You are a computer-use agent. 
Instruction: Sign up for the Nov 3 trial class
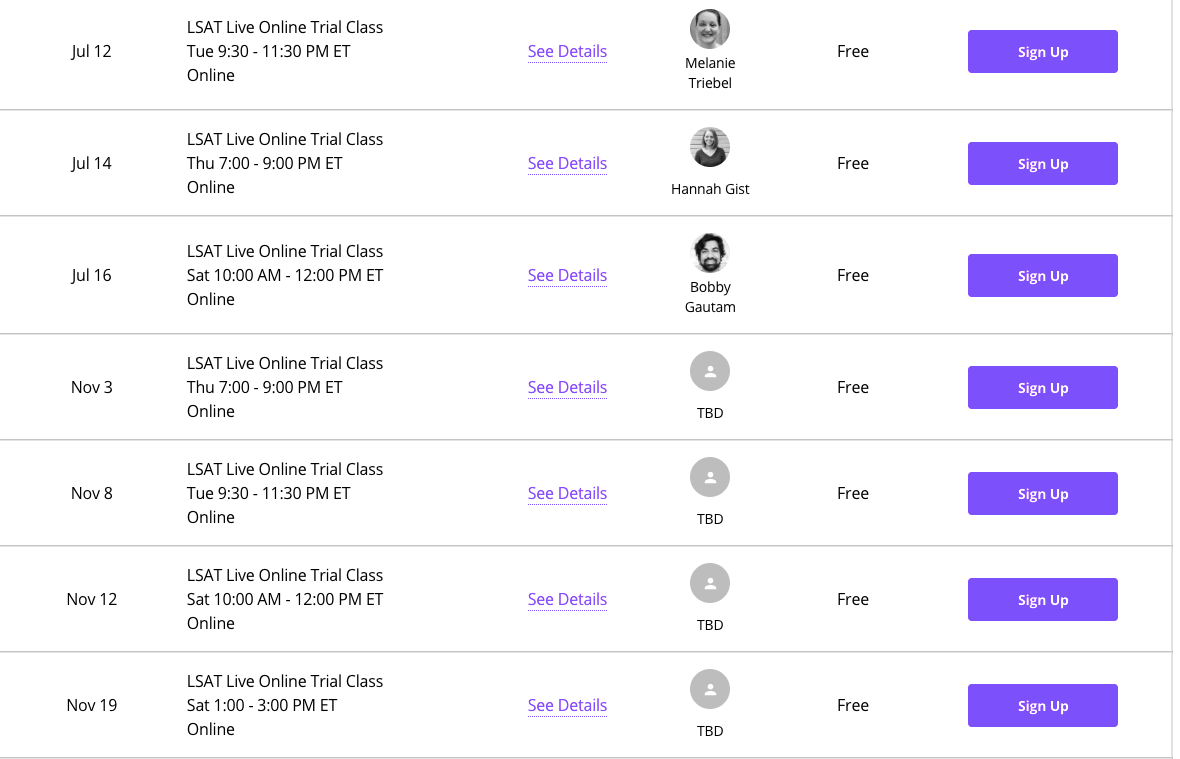click(1042, 388)
